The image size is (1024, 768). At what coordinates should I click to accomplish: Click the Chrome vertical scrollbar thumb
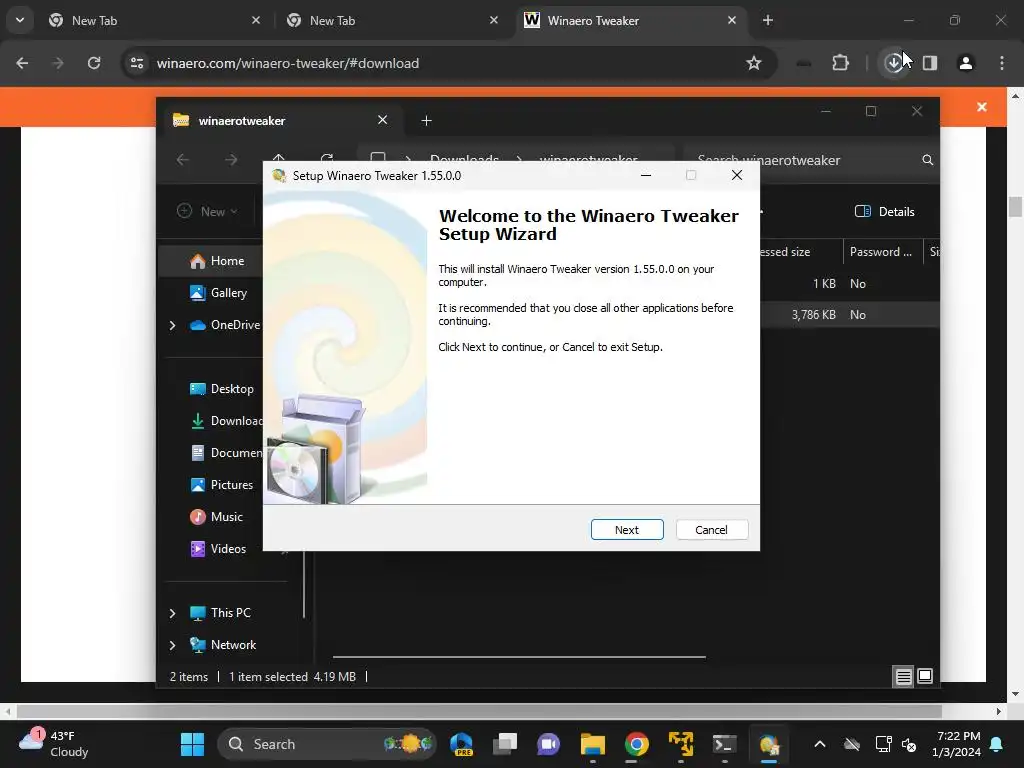[x=1015, y=206]
